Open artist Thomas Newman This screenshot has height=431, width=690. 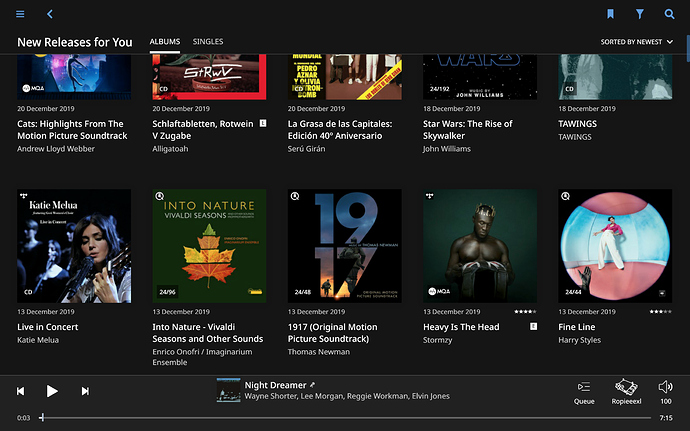point(319,352)
